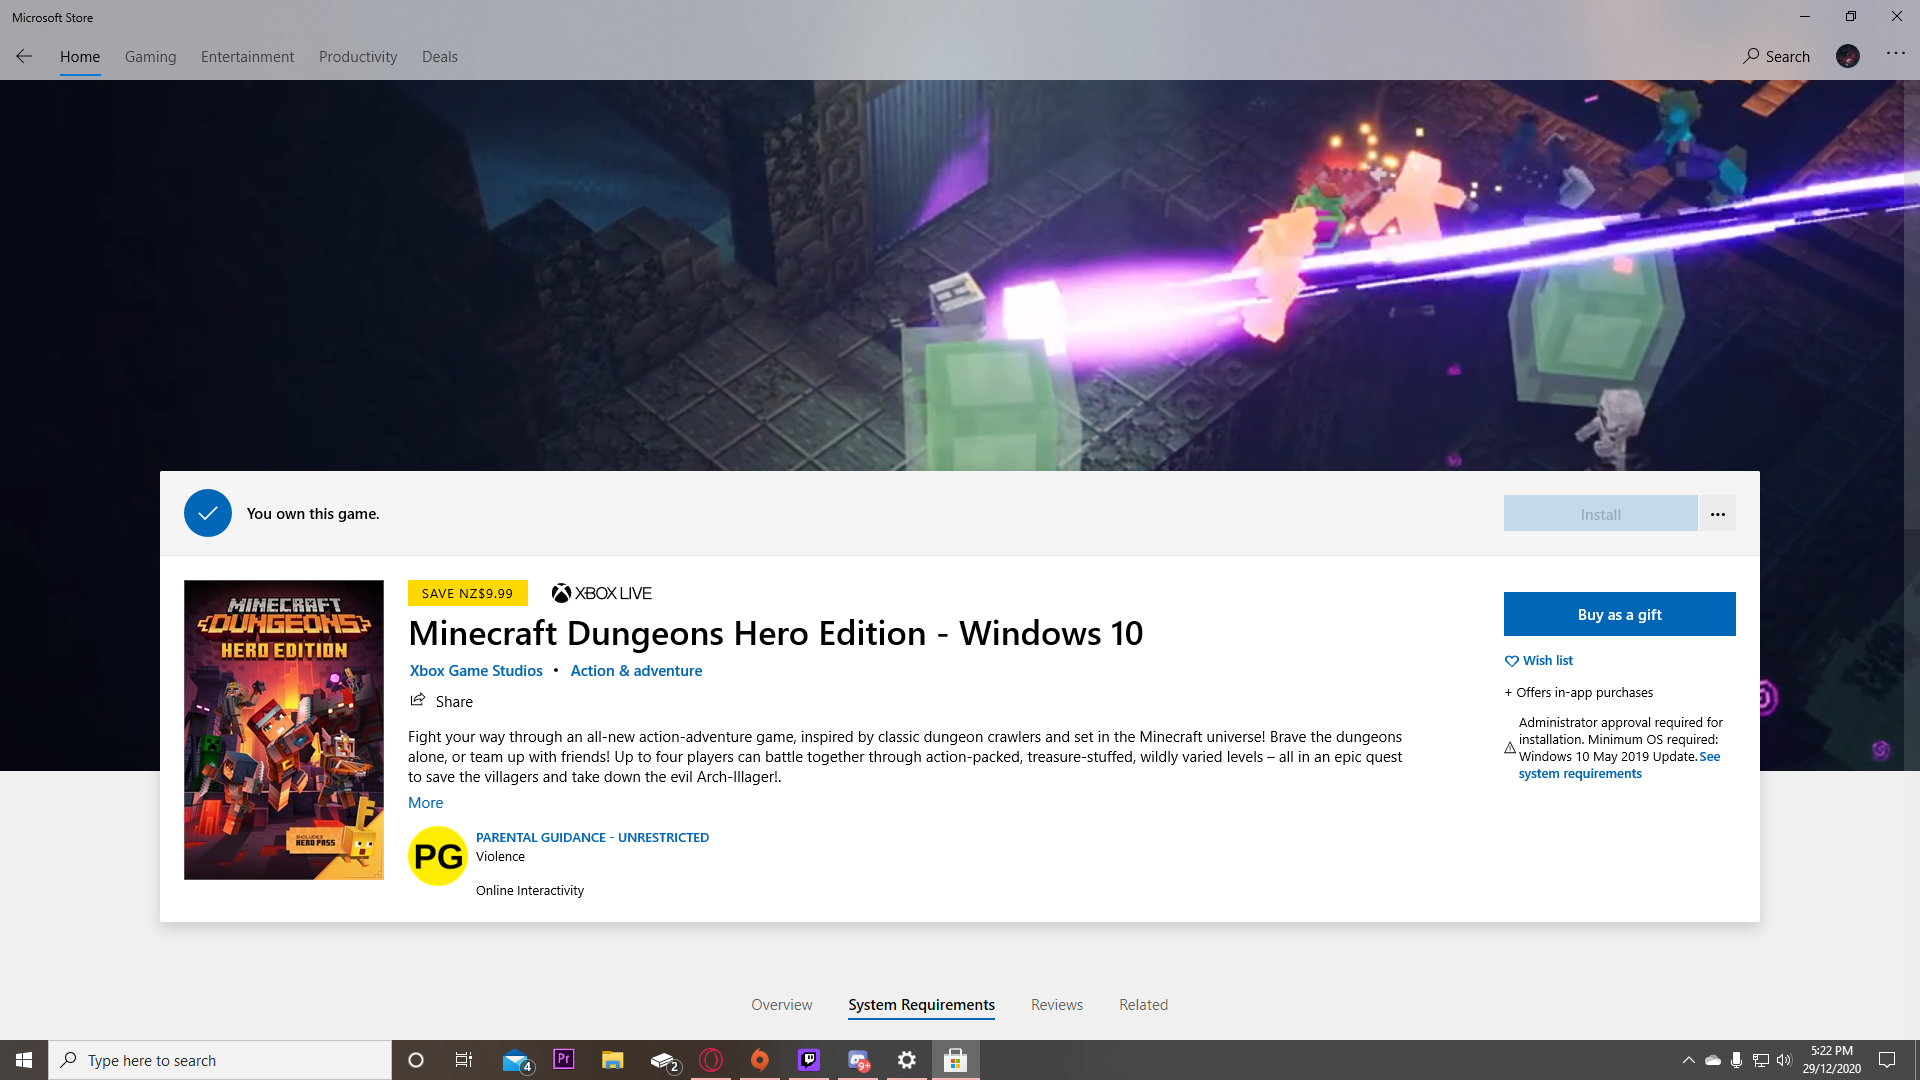Open Opera GX browser on the taskbar
Viewport: 1920px width, 1080px height.
(x=711, y=1060)
